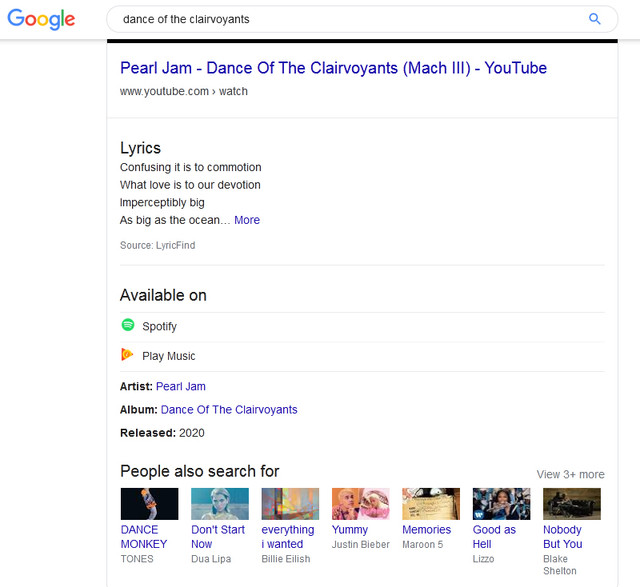
Task: Open the Good as Hell thumbnail
Action: [x=501, y=504]
